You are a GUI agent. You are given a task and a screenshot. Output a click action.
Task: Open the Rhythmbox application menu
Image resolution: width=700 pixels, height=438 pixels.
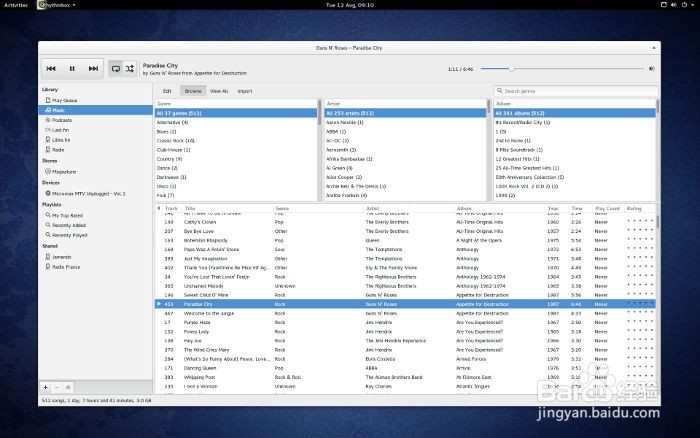[57, 5]
